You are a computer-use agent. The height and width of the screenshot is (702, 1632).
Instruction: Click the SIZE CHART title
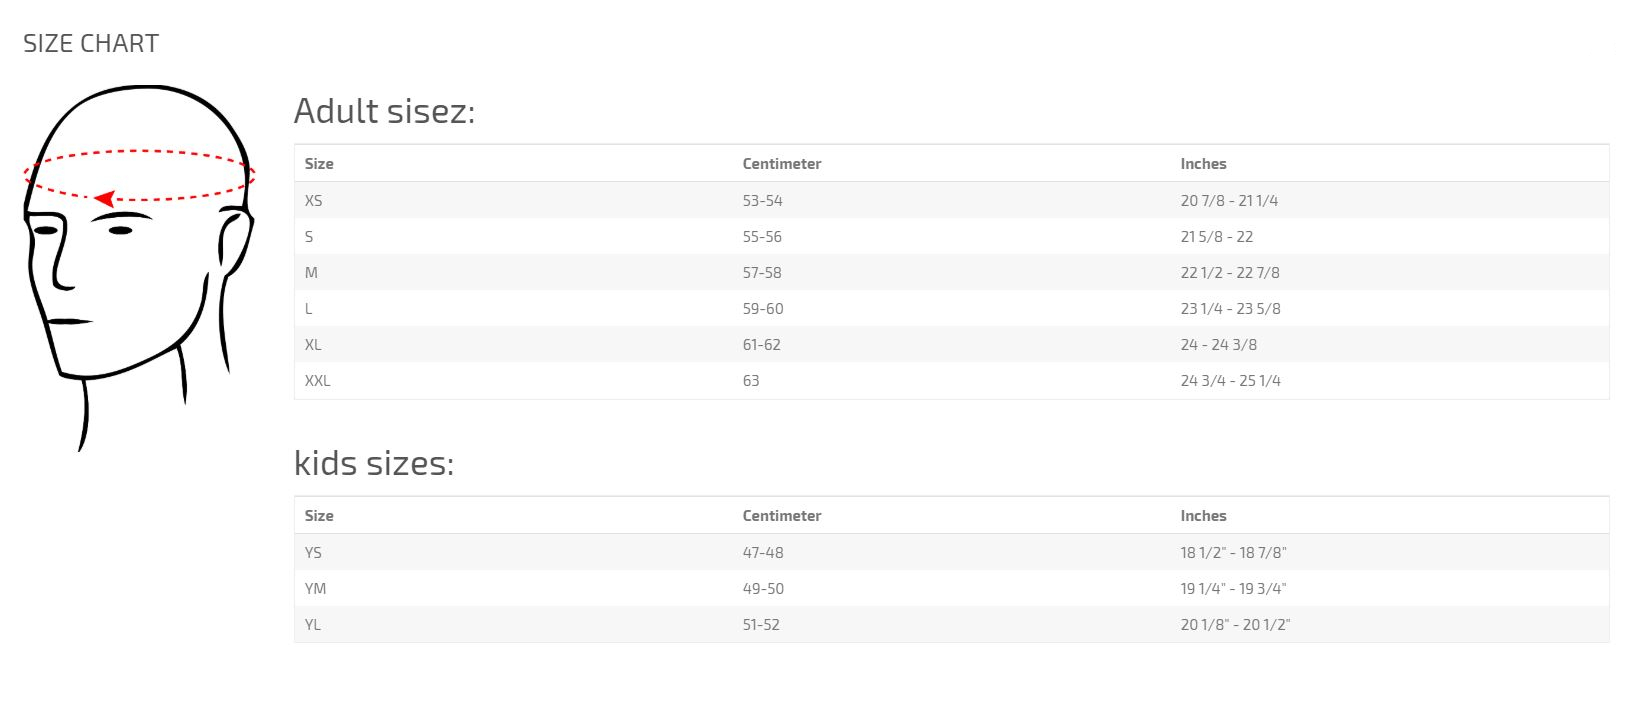click(x=91, y=44)
